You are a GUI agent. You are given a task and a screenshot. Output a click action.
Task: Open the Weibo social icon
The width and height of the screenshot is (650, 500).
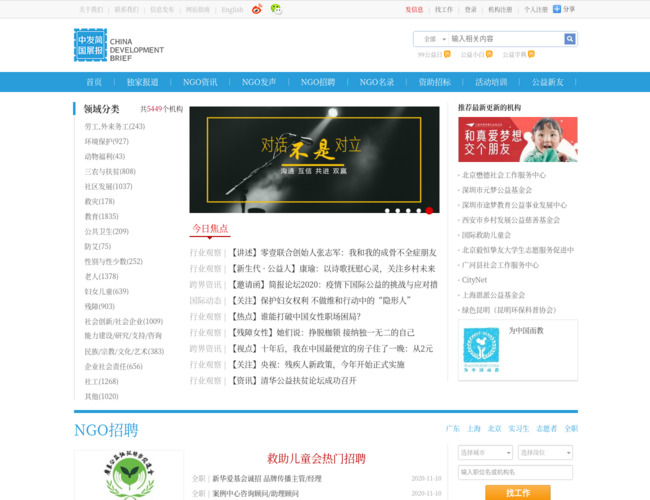[x=257, y=9]
